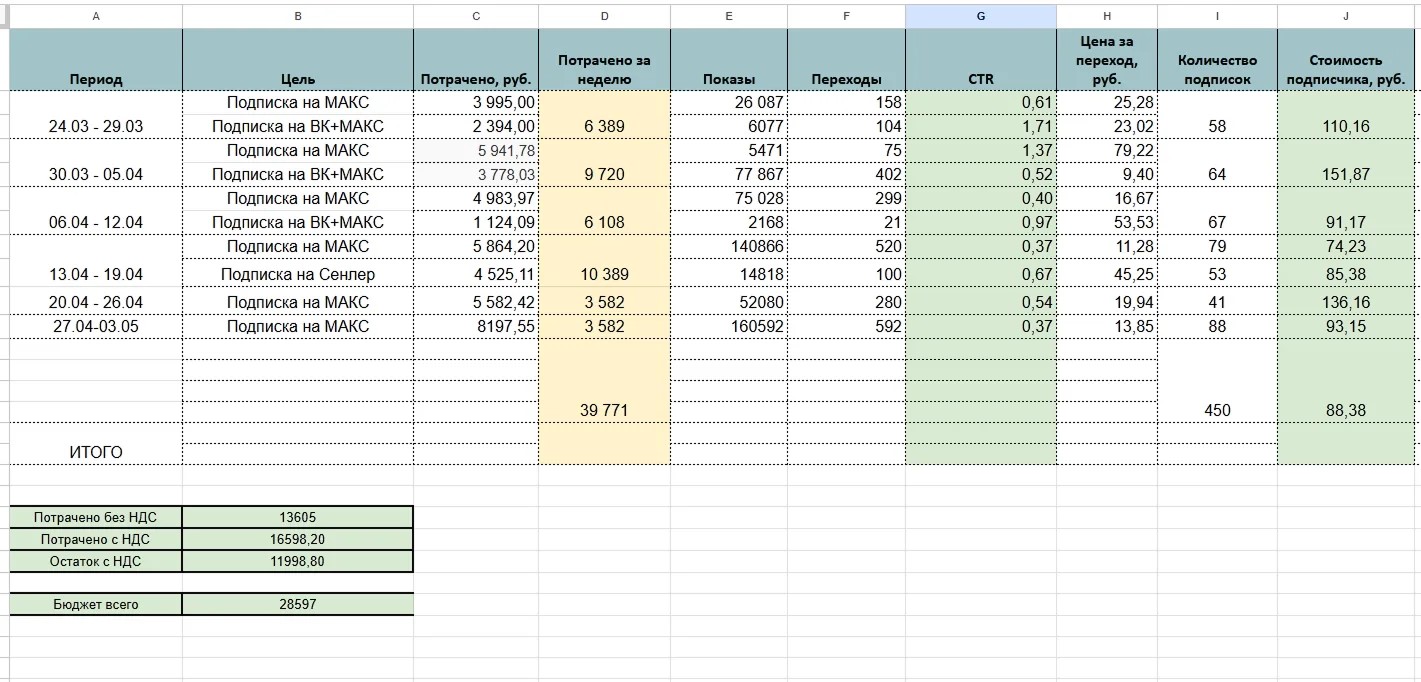Click the 'Остаток с НДС' label
The image size is (1421, 682).
click(96, 561)
